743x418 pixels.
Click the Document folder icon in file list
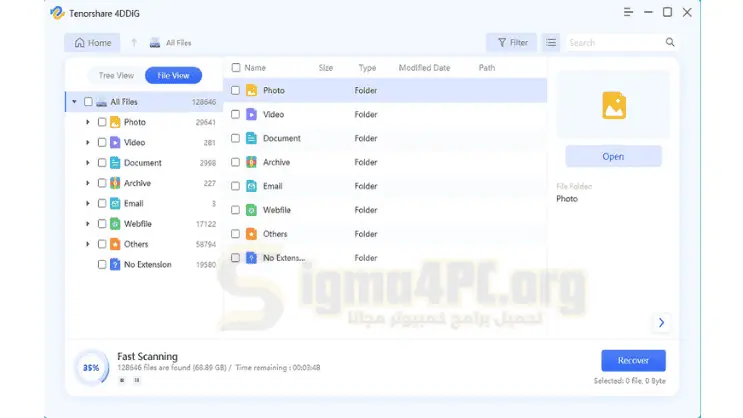click(252, 138)
